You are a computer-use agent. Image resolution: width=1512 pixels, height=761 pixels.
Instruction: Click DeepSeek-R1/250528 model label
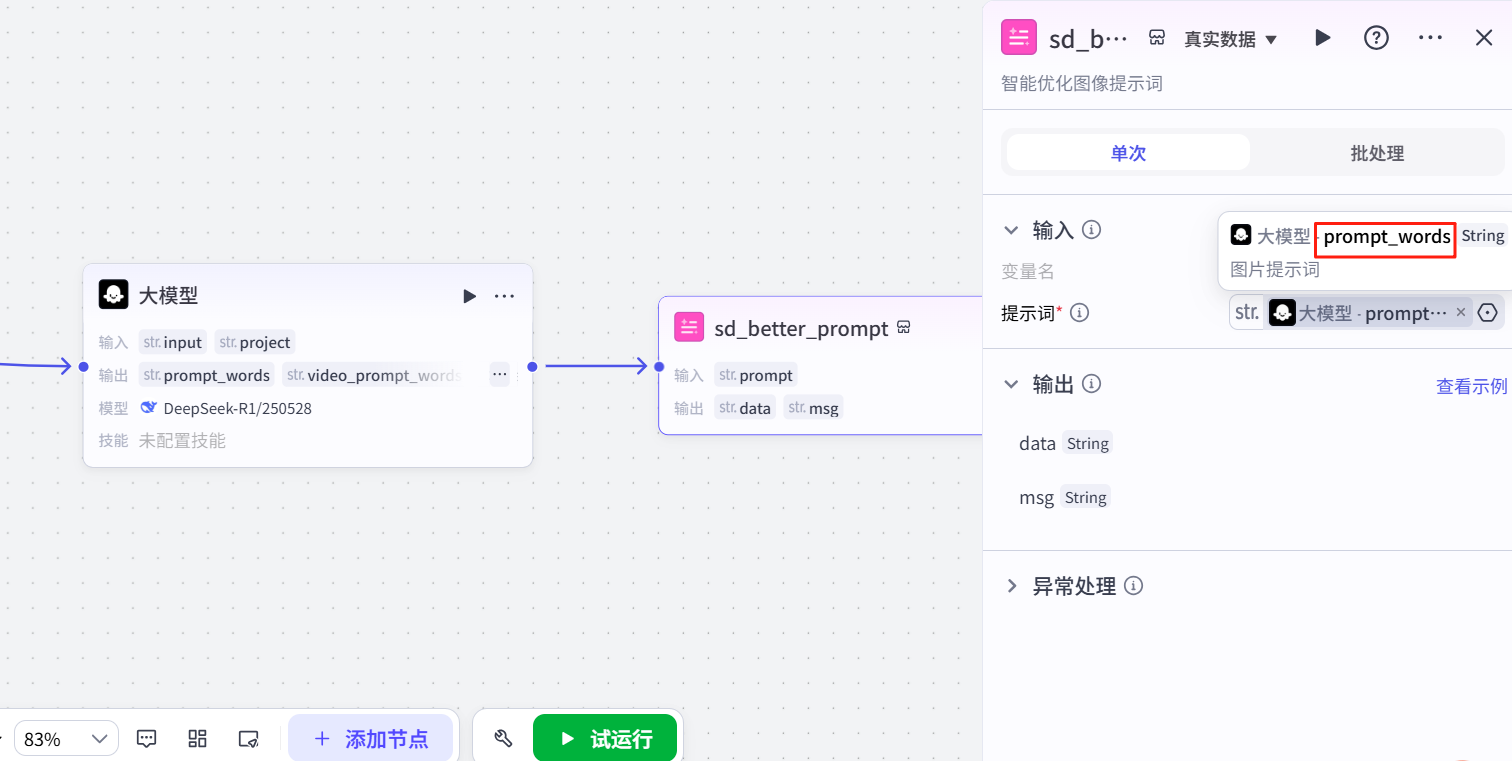[x=237, y=408]
